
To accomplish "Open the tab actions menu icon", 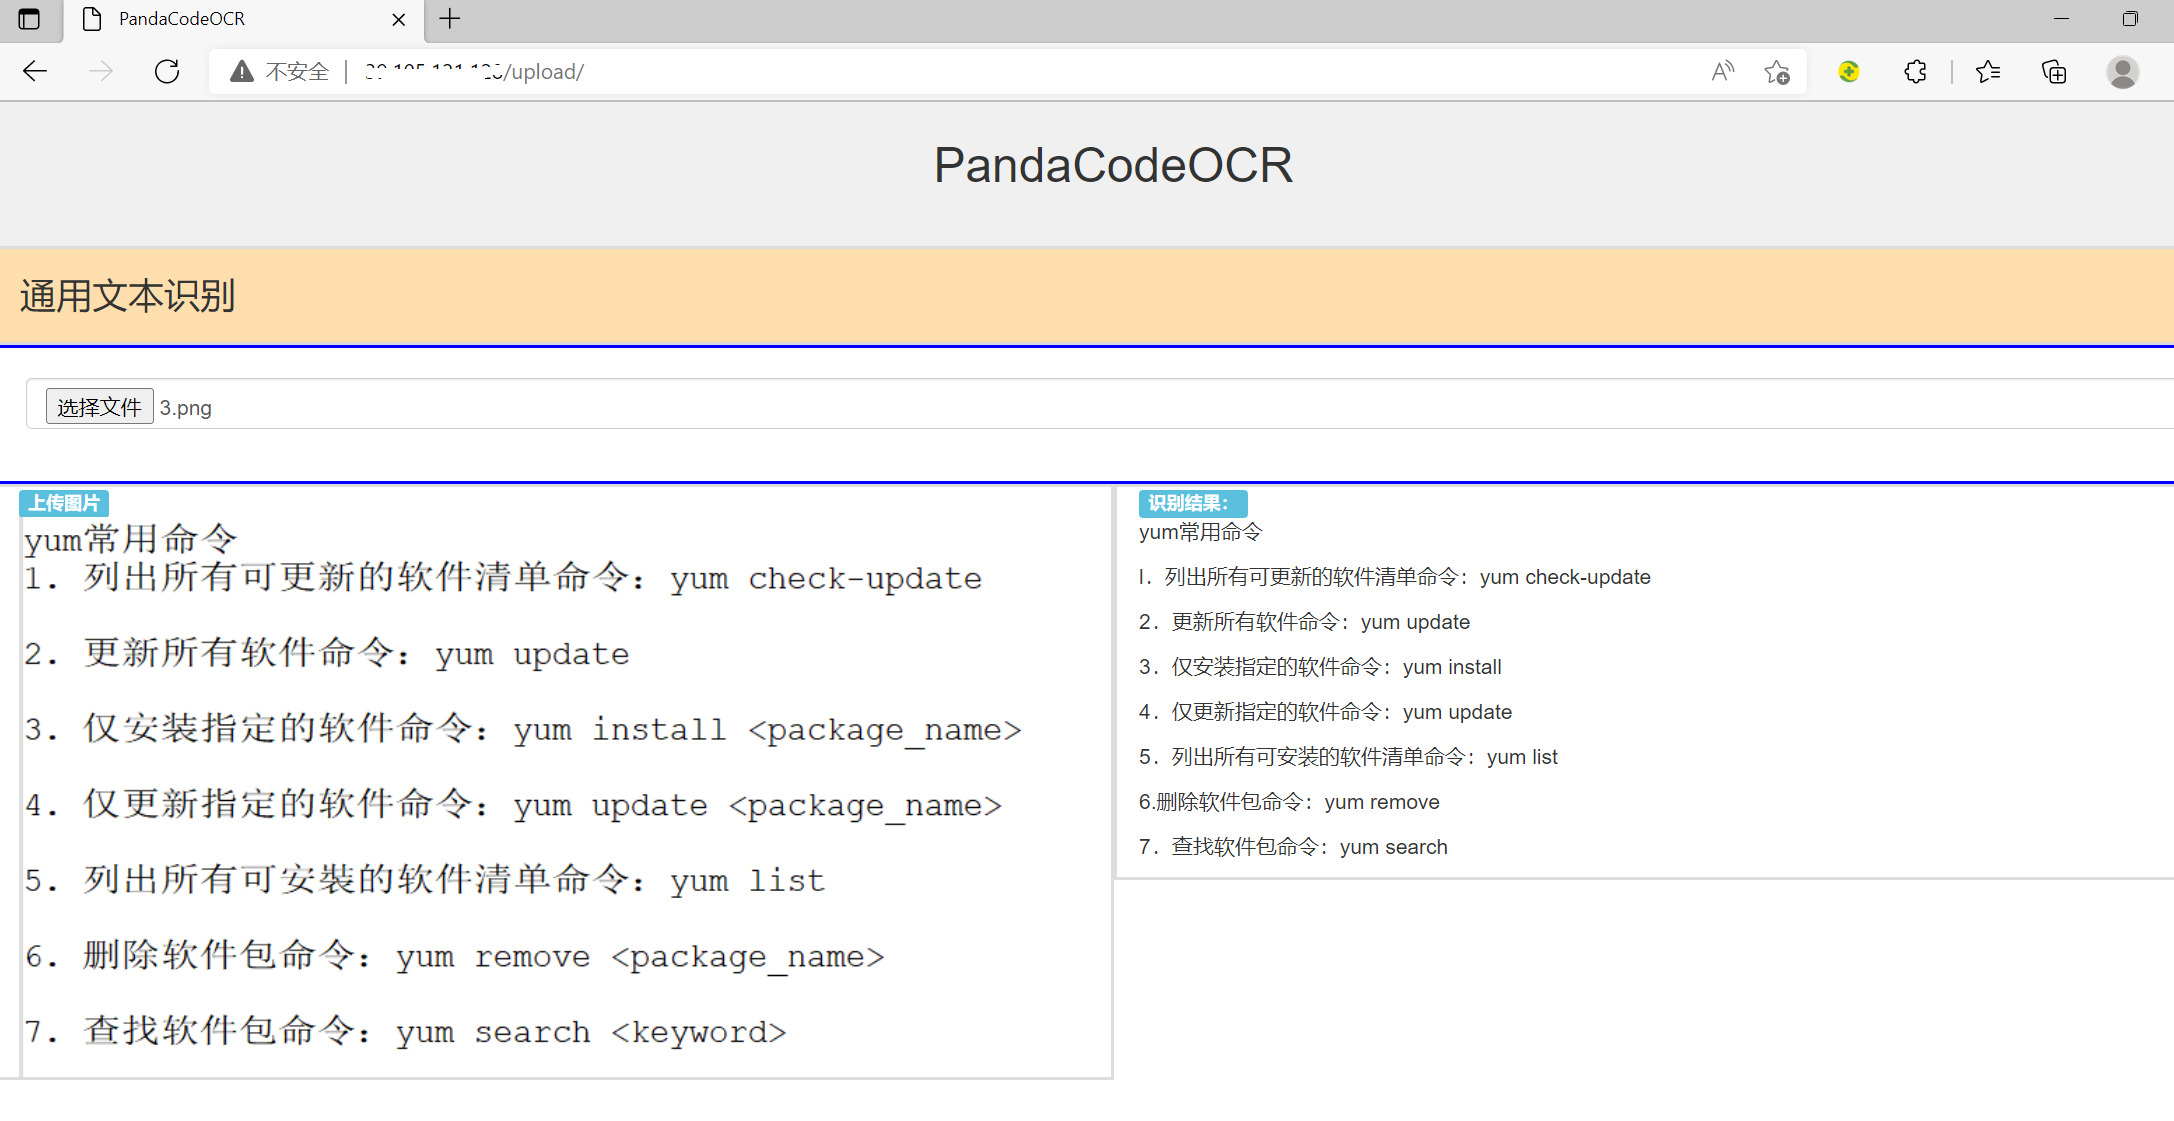I will click(x=29, y=19).
